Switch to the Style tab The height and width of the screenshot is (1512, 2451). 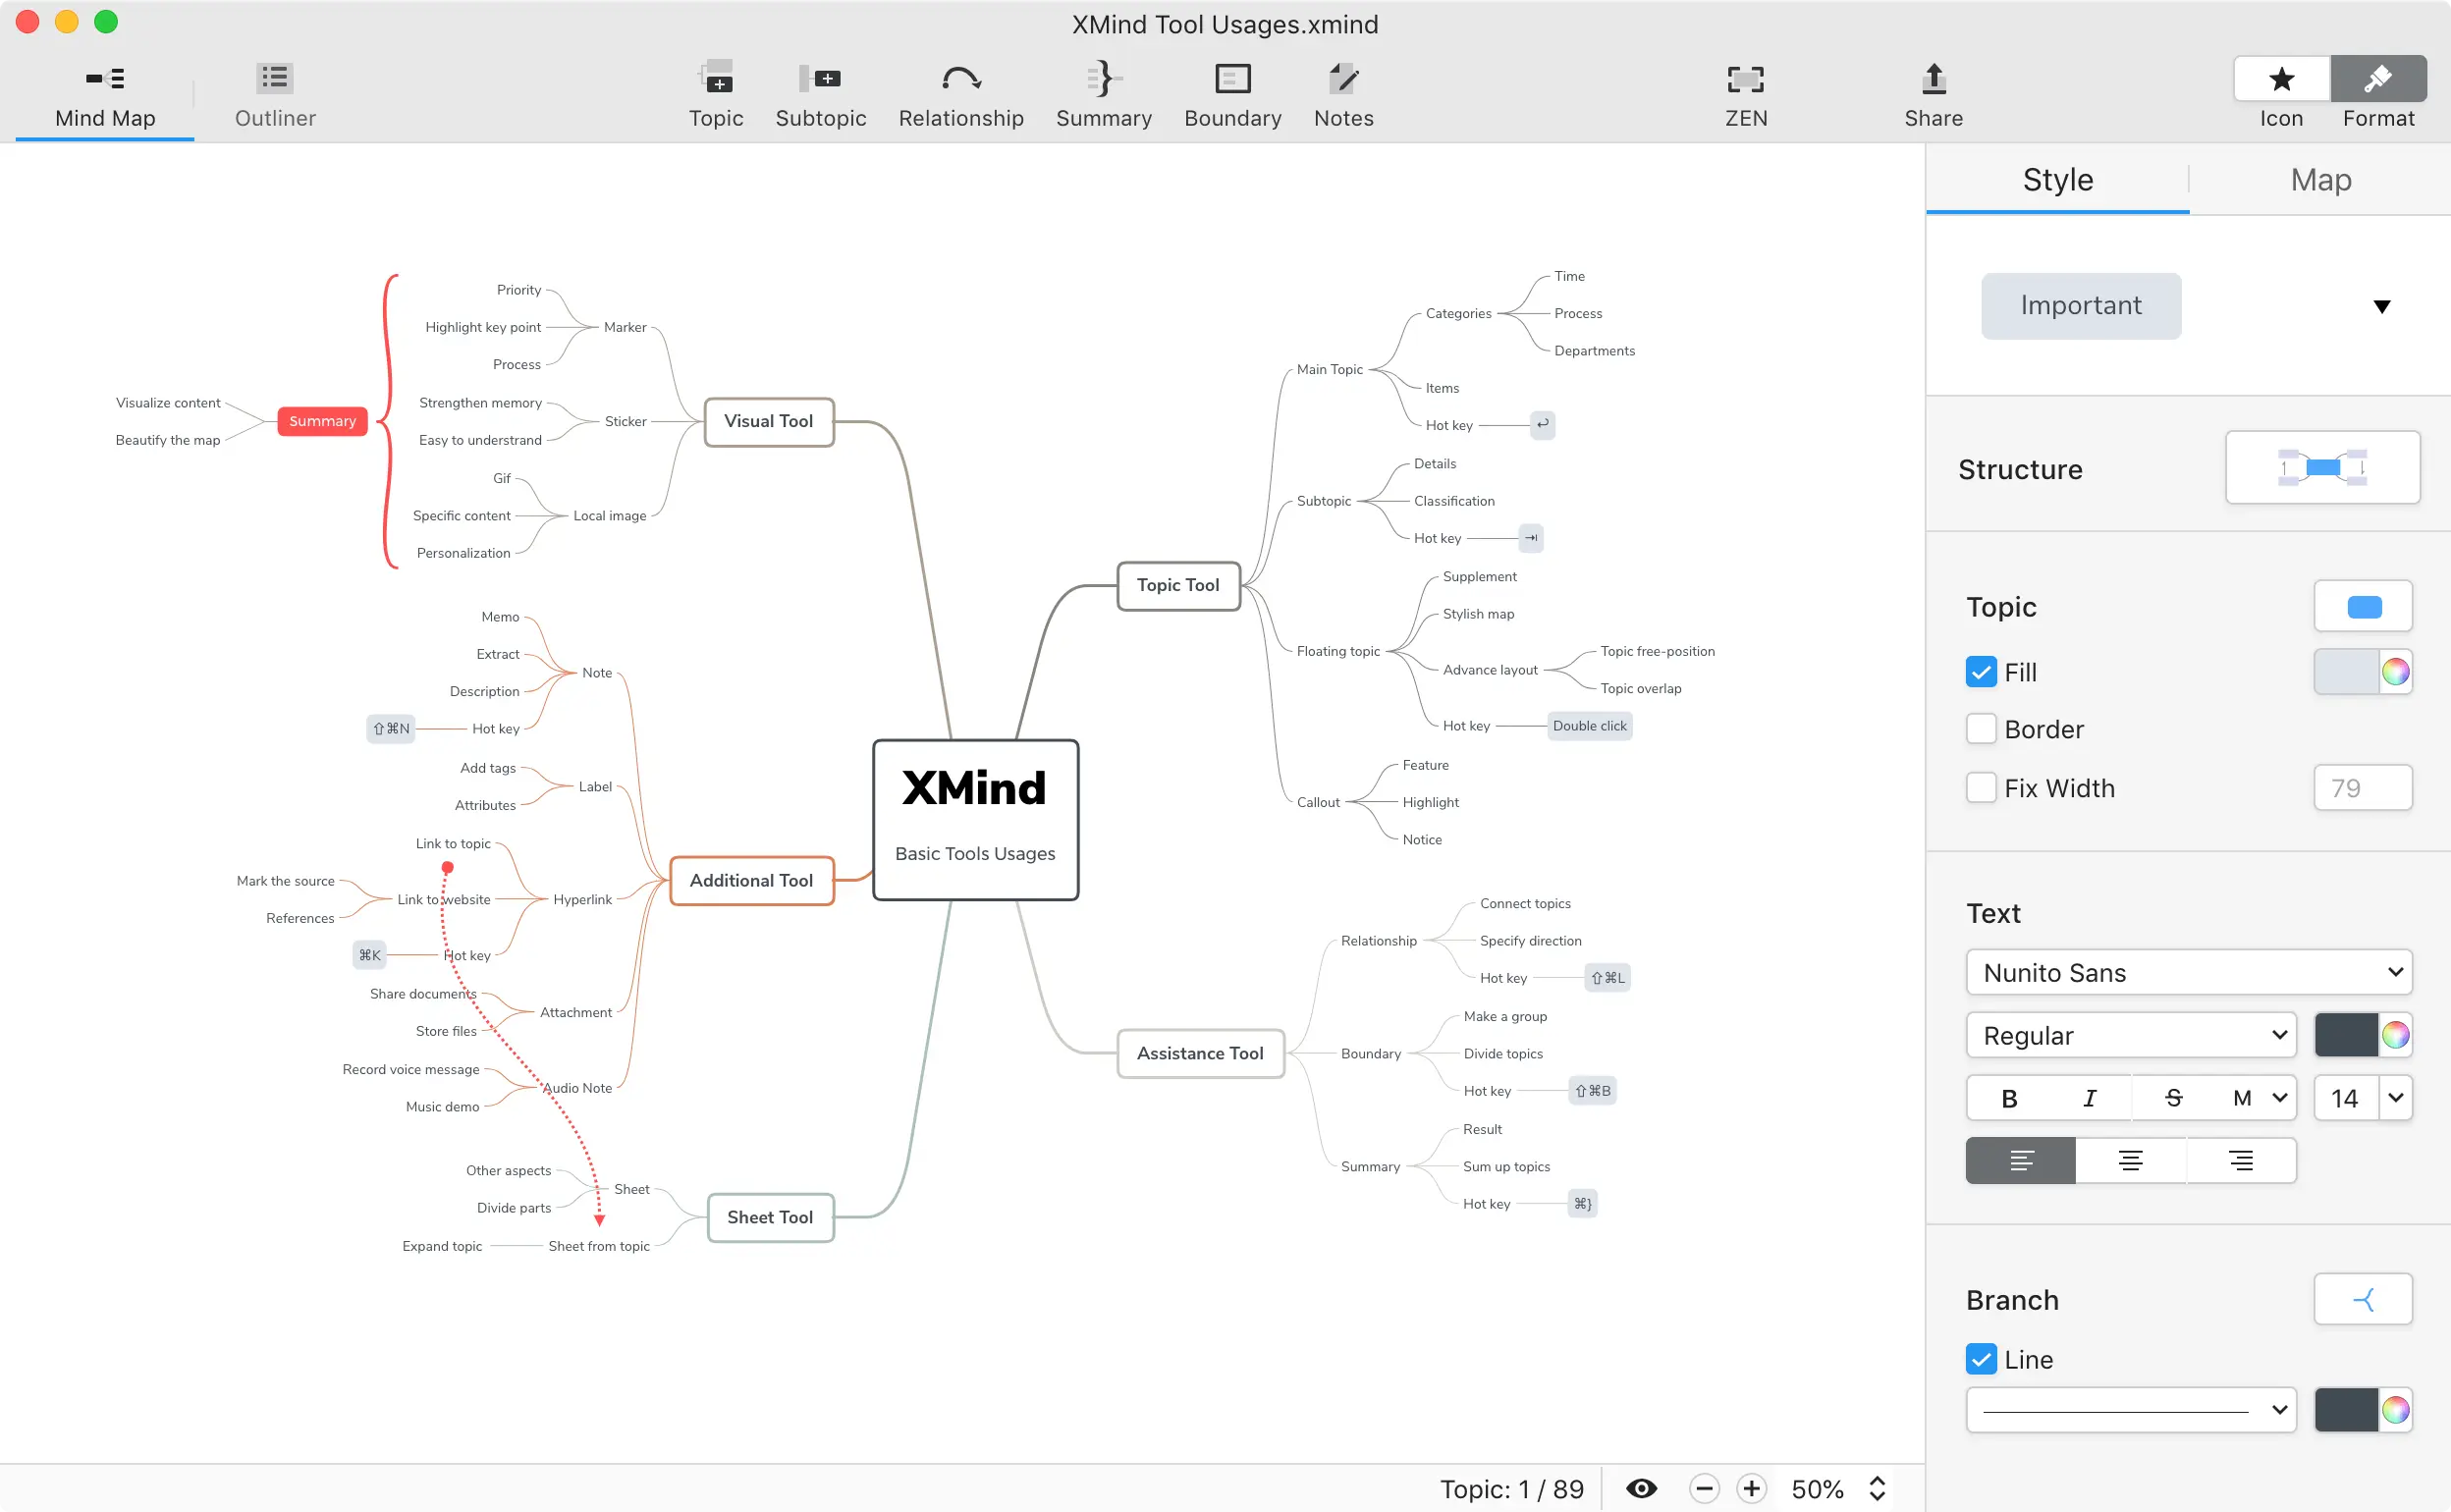click(2059, 179)
